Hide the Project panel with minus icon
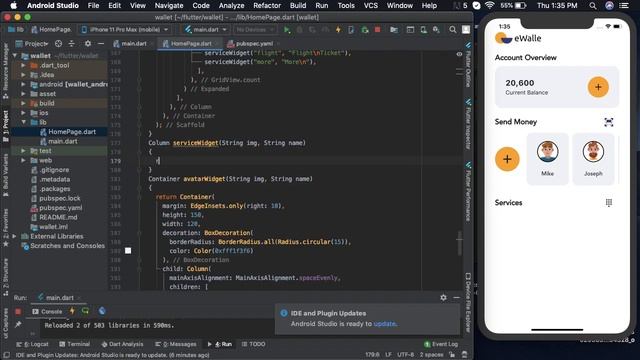The width and height of the screenshot is (640, 360). tap(101, 44)
